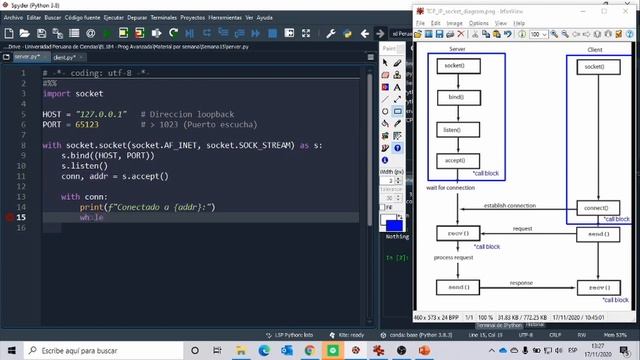640x360 pixels.
Task: Select the text tool in Paint panel
Action: (x=397, y=87)
